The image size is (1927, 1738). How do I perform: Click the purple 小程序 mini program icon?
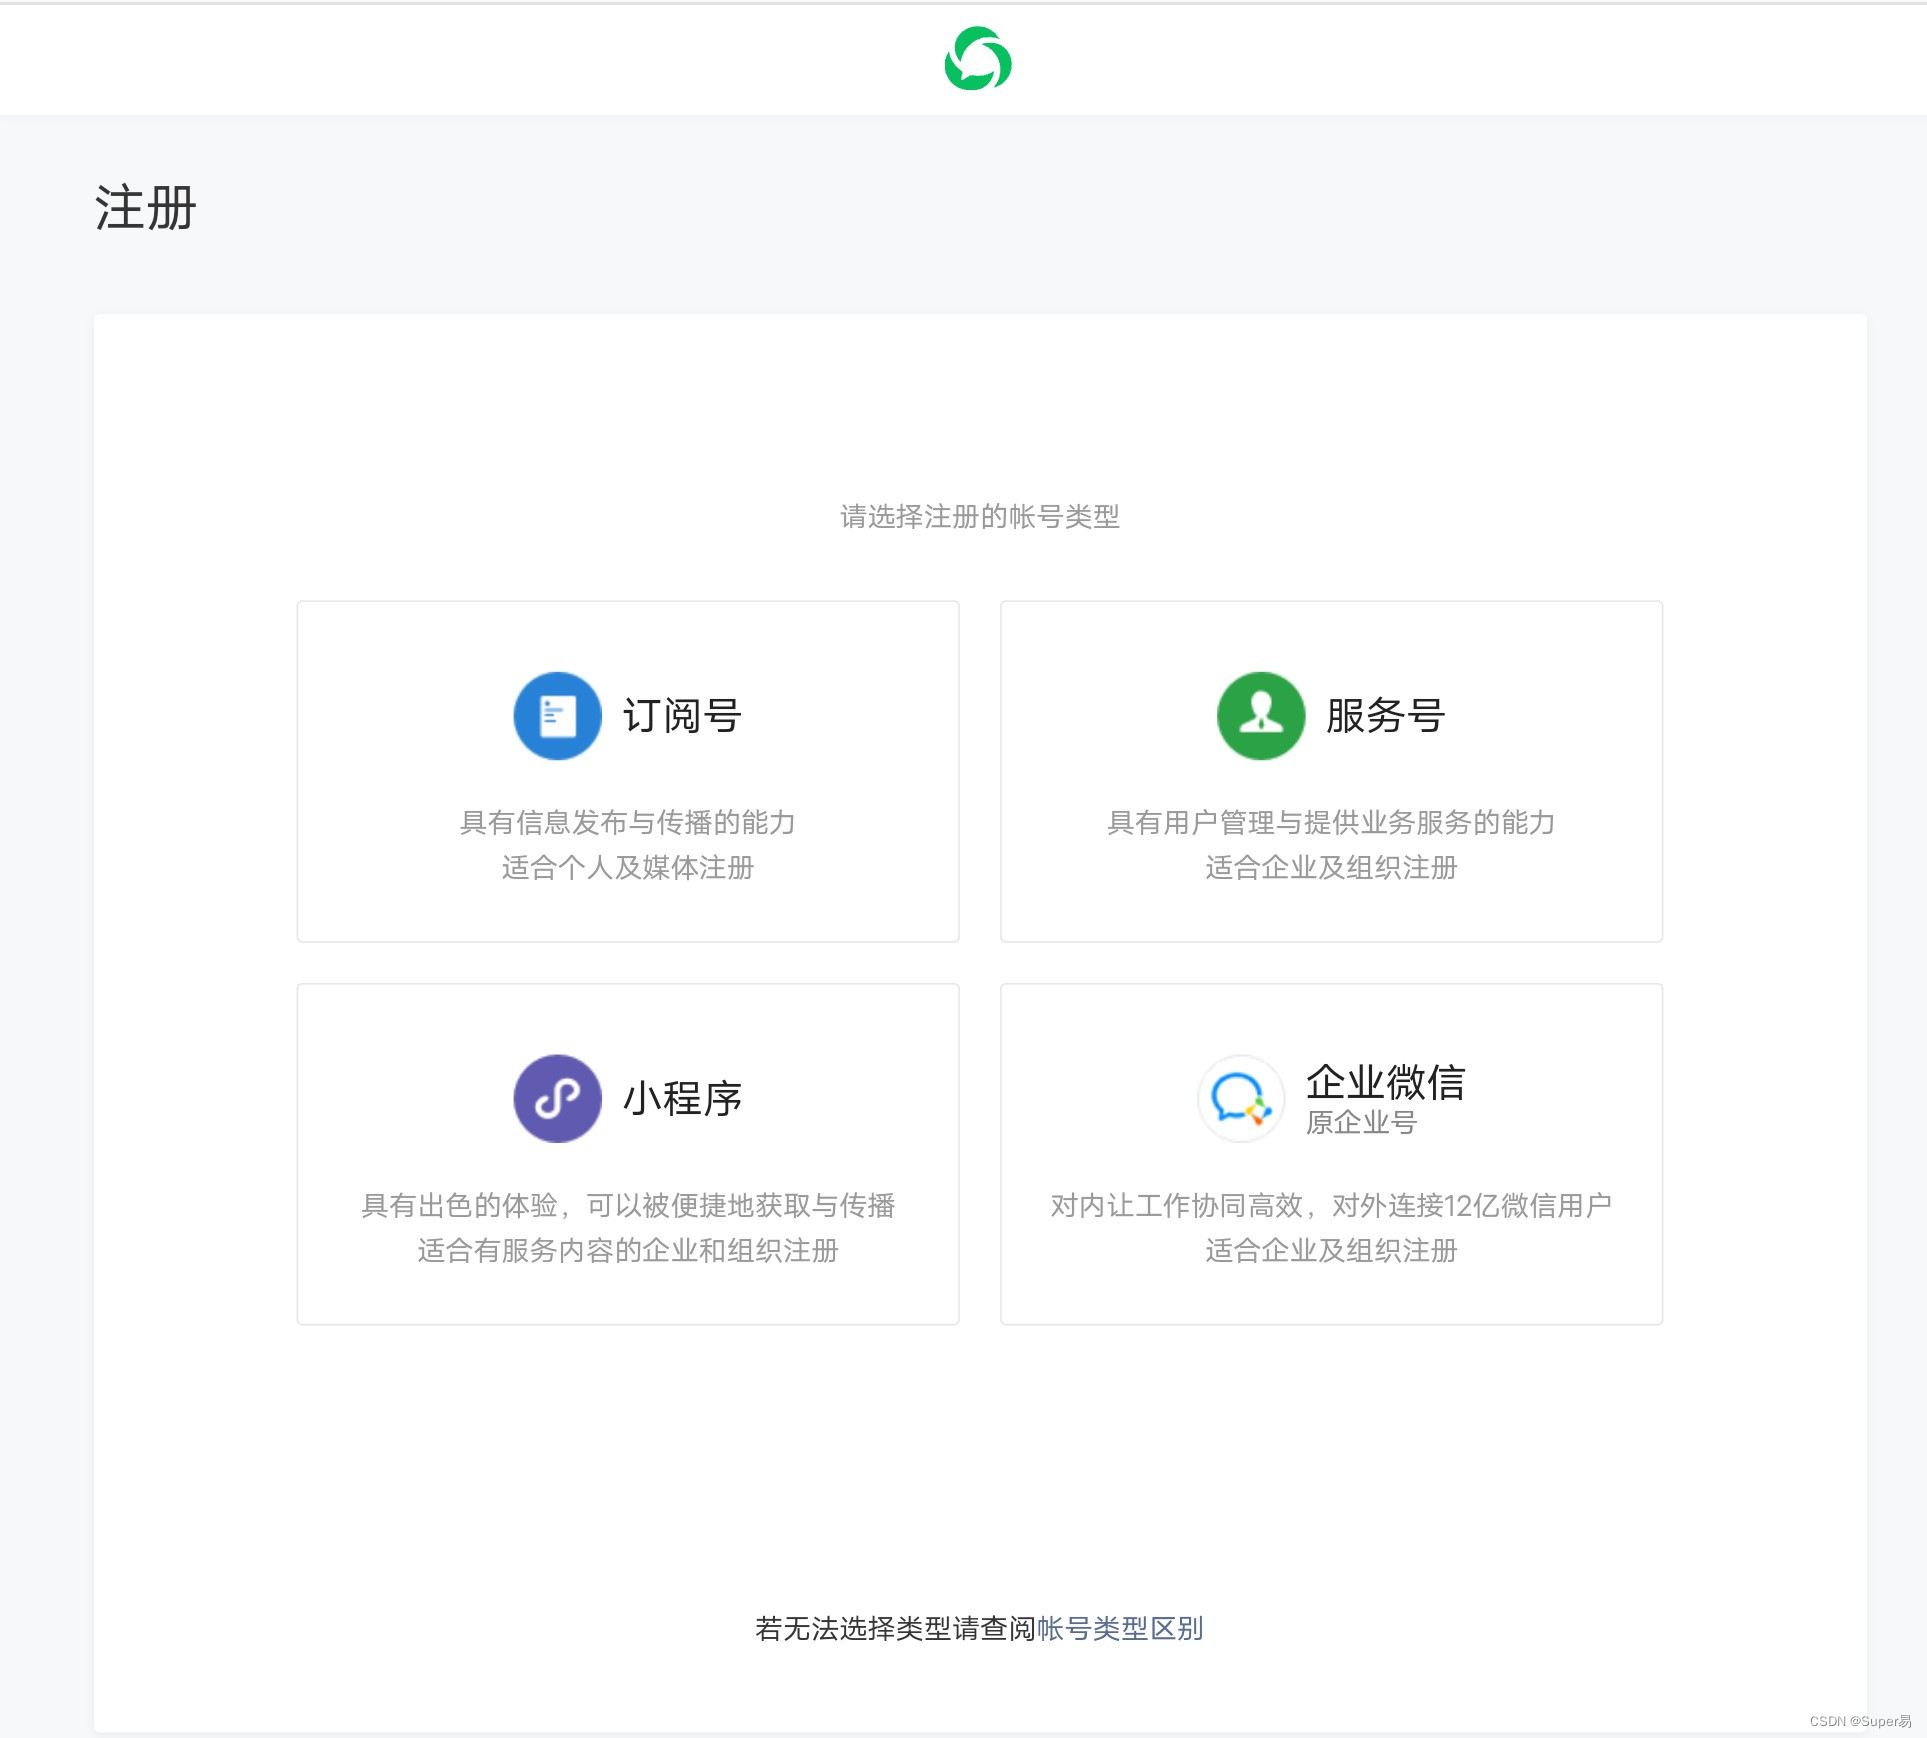coord(557,1099)
